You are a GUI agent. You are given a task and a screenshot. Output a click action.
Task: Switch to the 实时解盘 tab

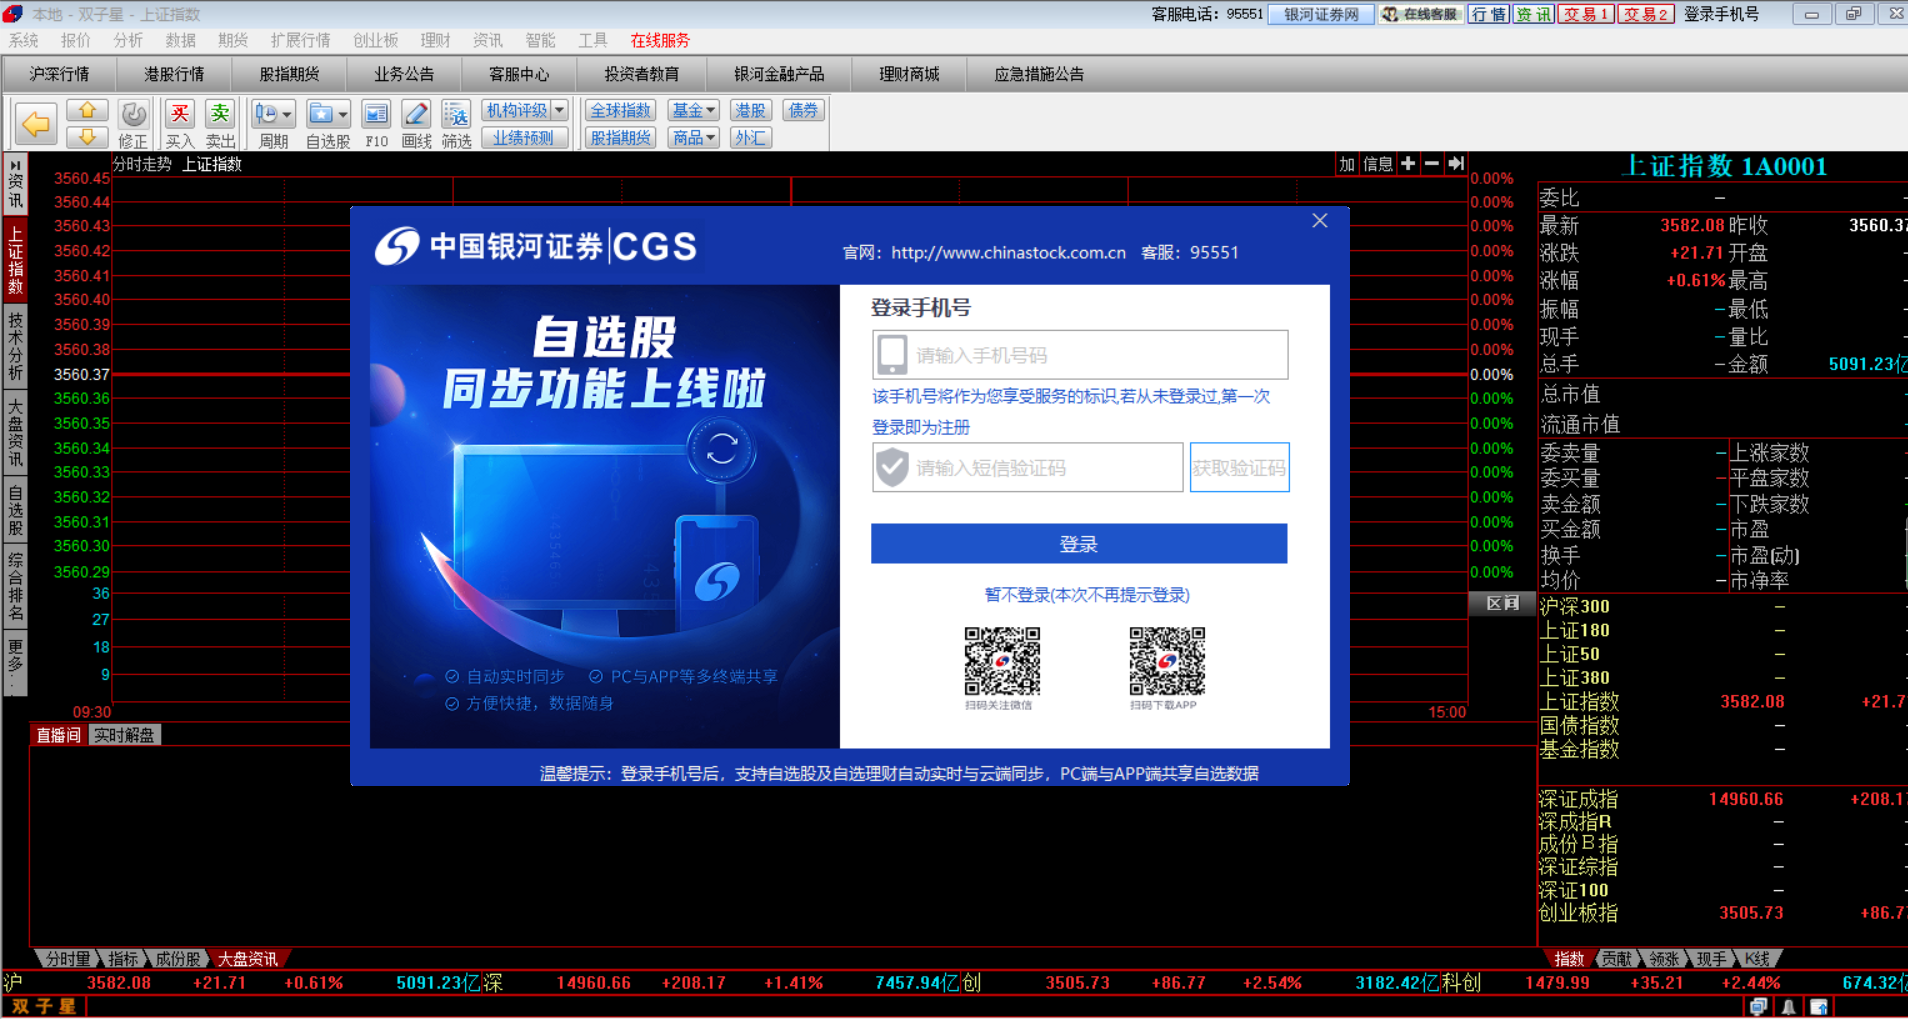(124, 735)
